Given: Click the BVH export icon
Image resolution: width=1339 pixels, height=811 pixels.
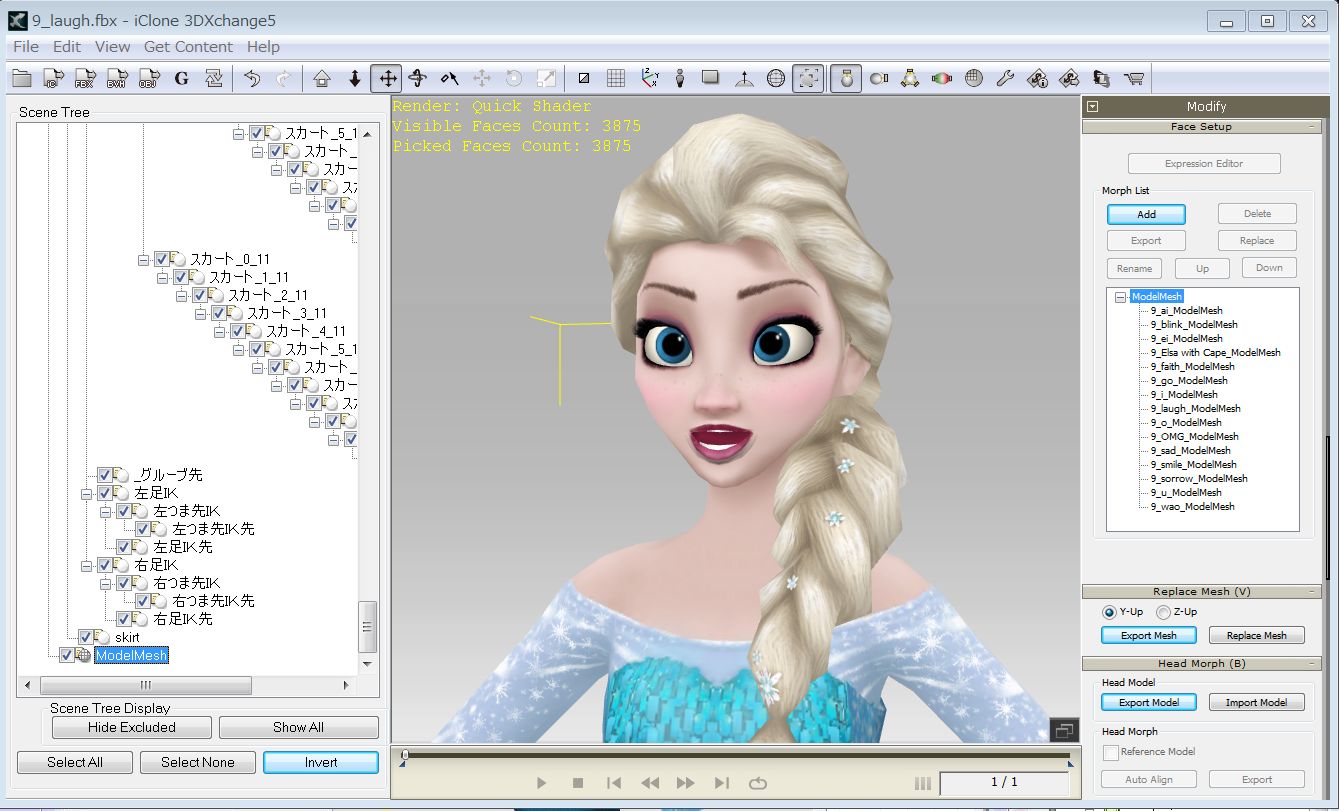Looking at the screenshot, I should click(117, 78).
